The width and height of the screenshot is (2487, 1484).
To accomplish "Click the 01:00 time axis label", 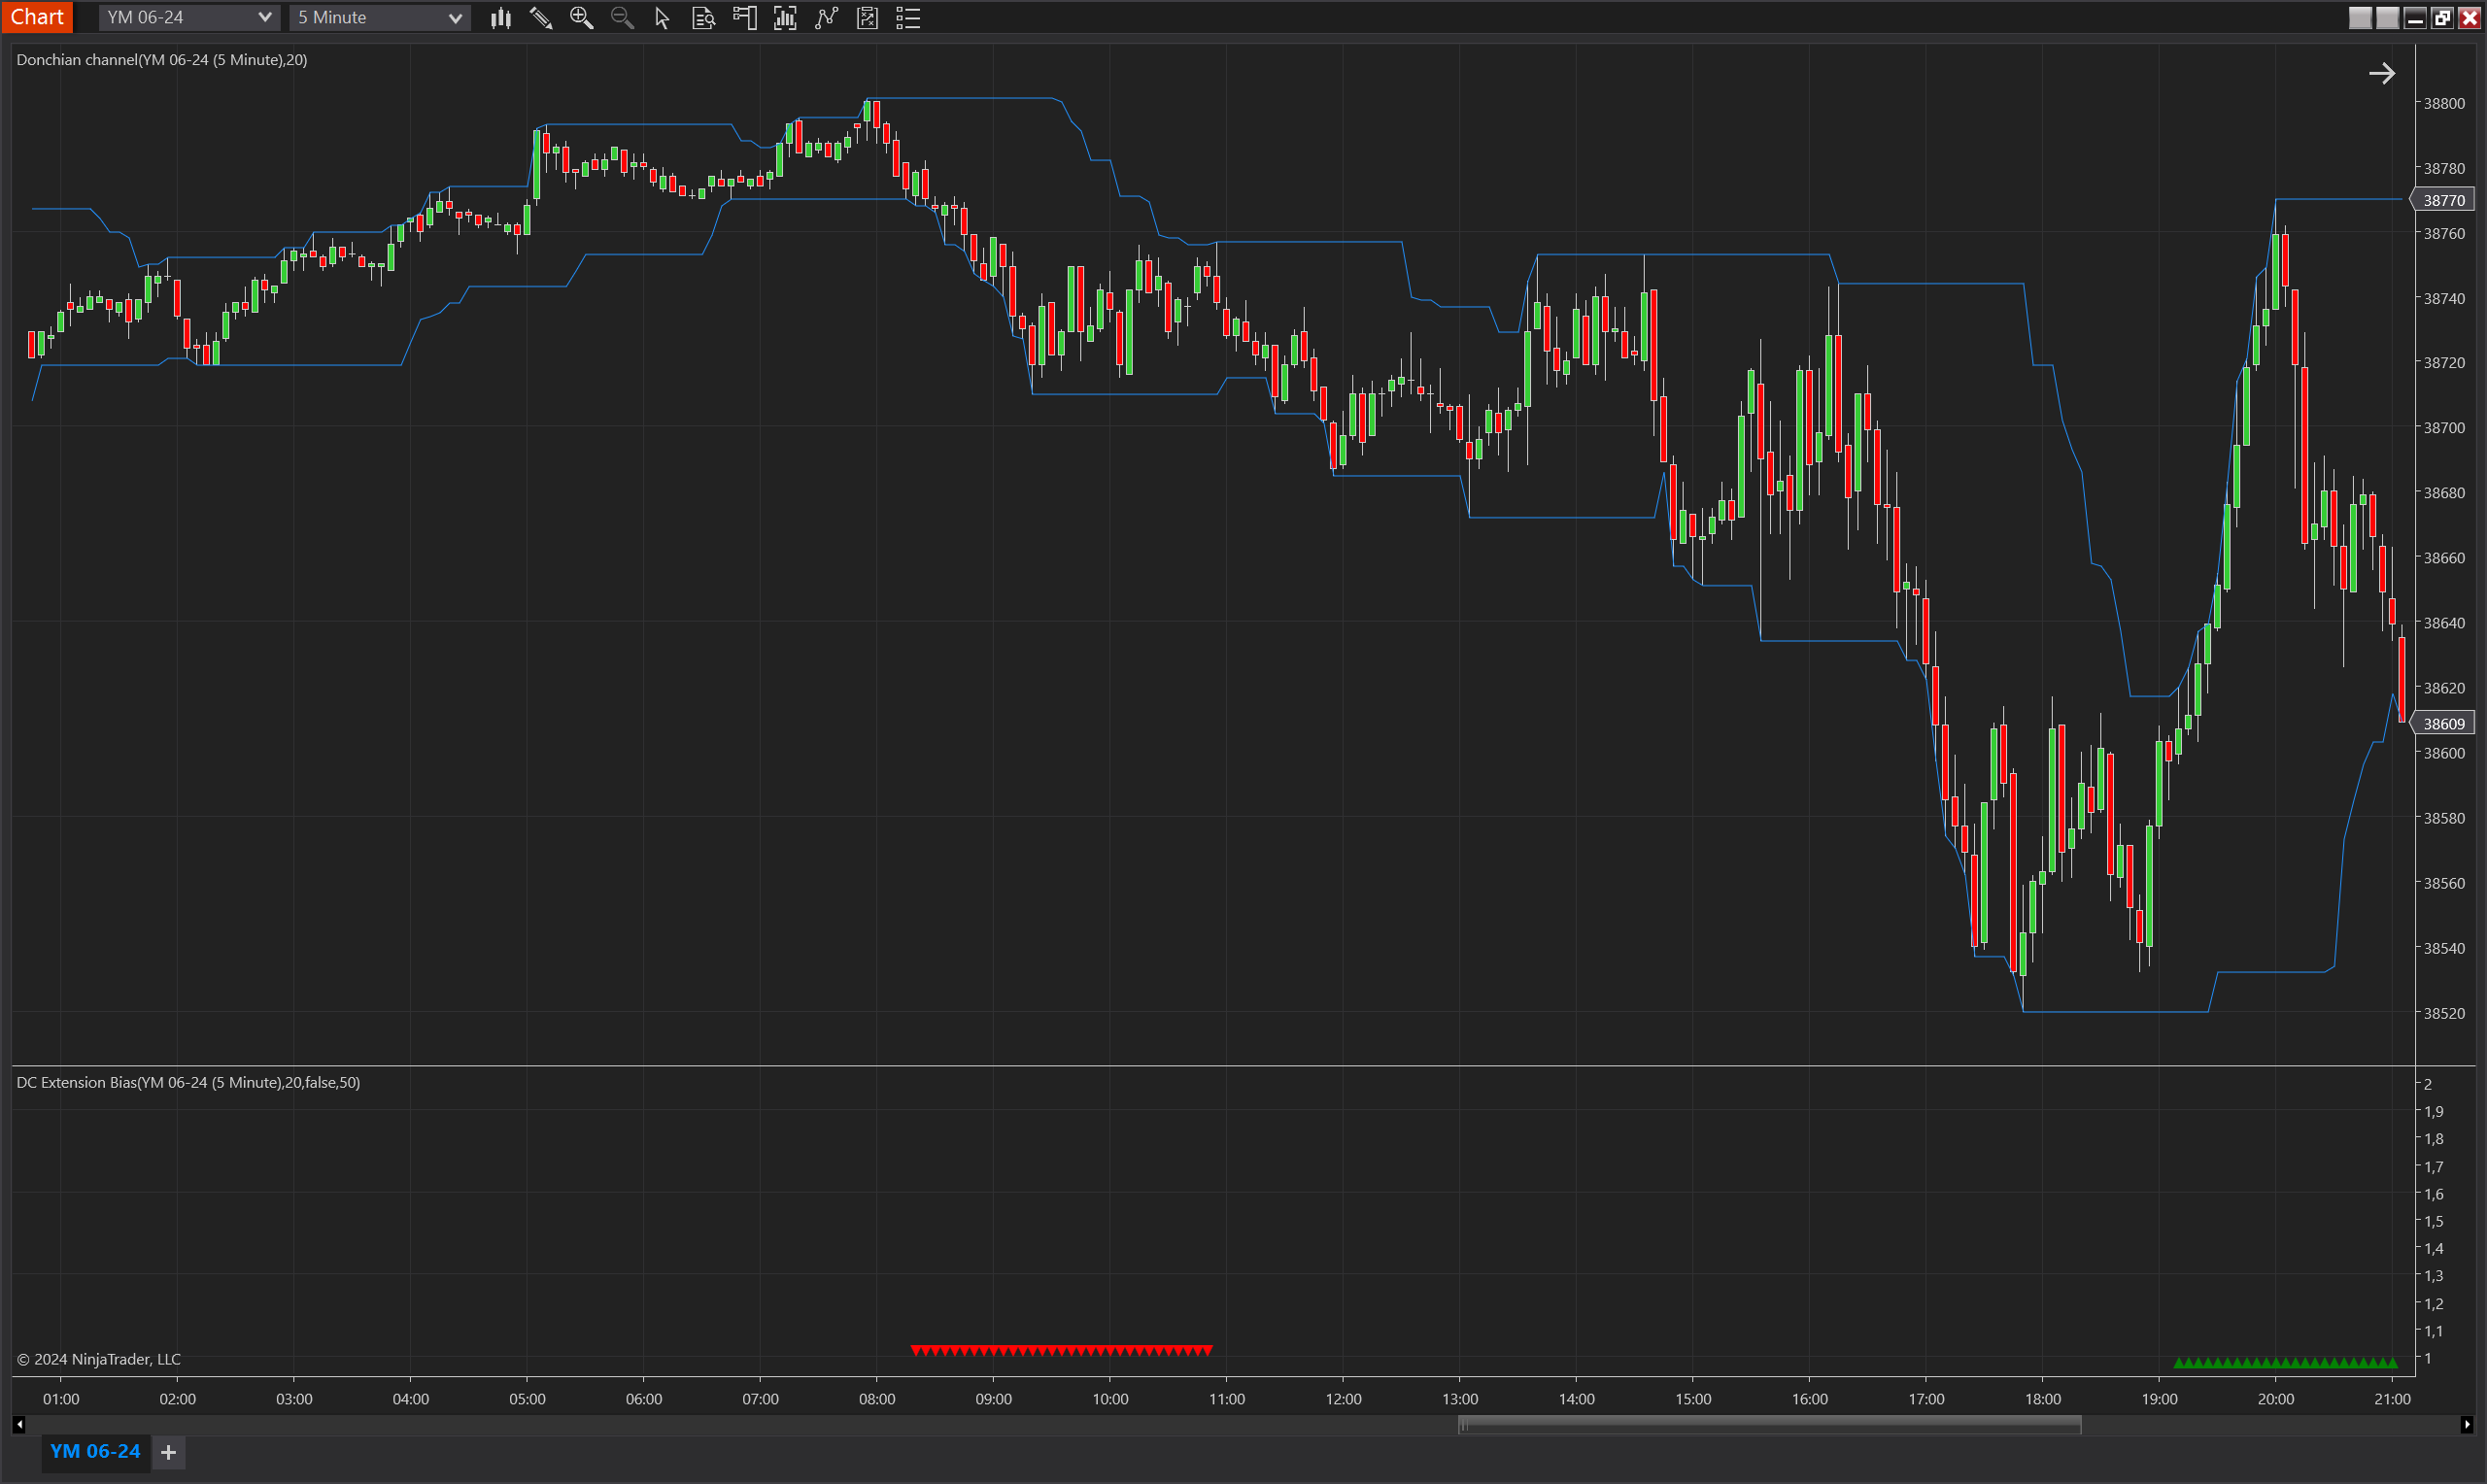I will point(61,1399).
